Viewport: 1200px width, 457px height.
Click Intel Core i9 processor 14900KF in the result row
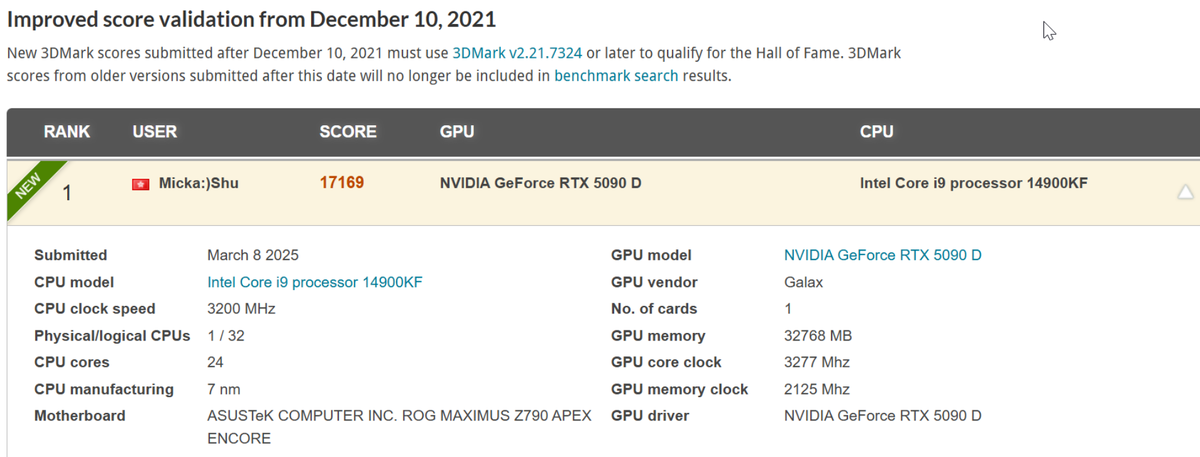click(974, 183)
